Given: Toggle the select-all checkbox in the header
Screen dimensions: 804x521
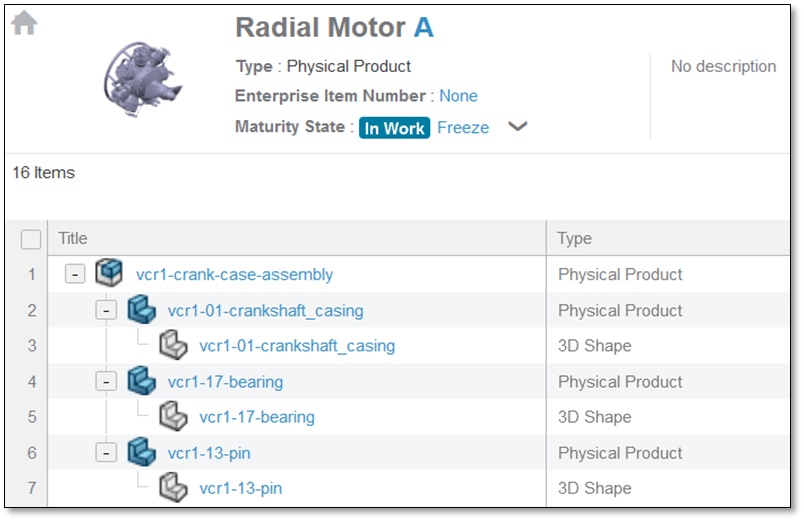Looking at the screenshot, I should 31,239.
